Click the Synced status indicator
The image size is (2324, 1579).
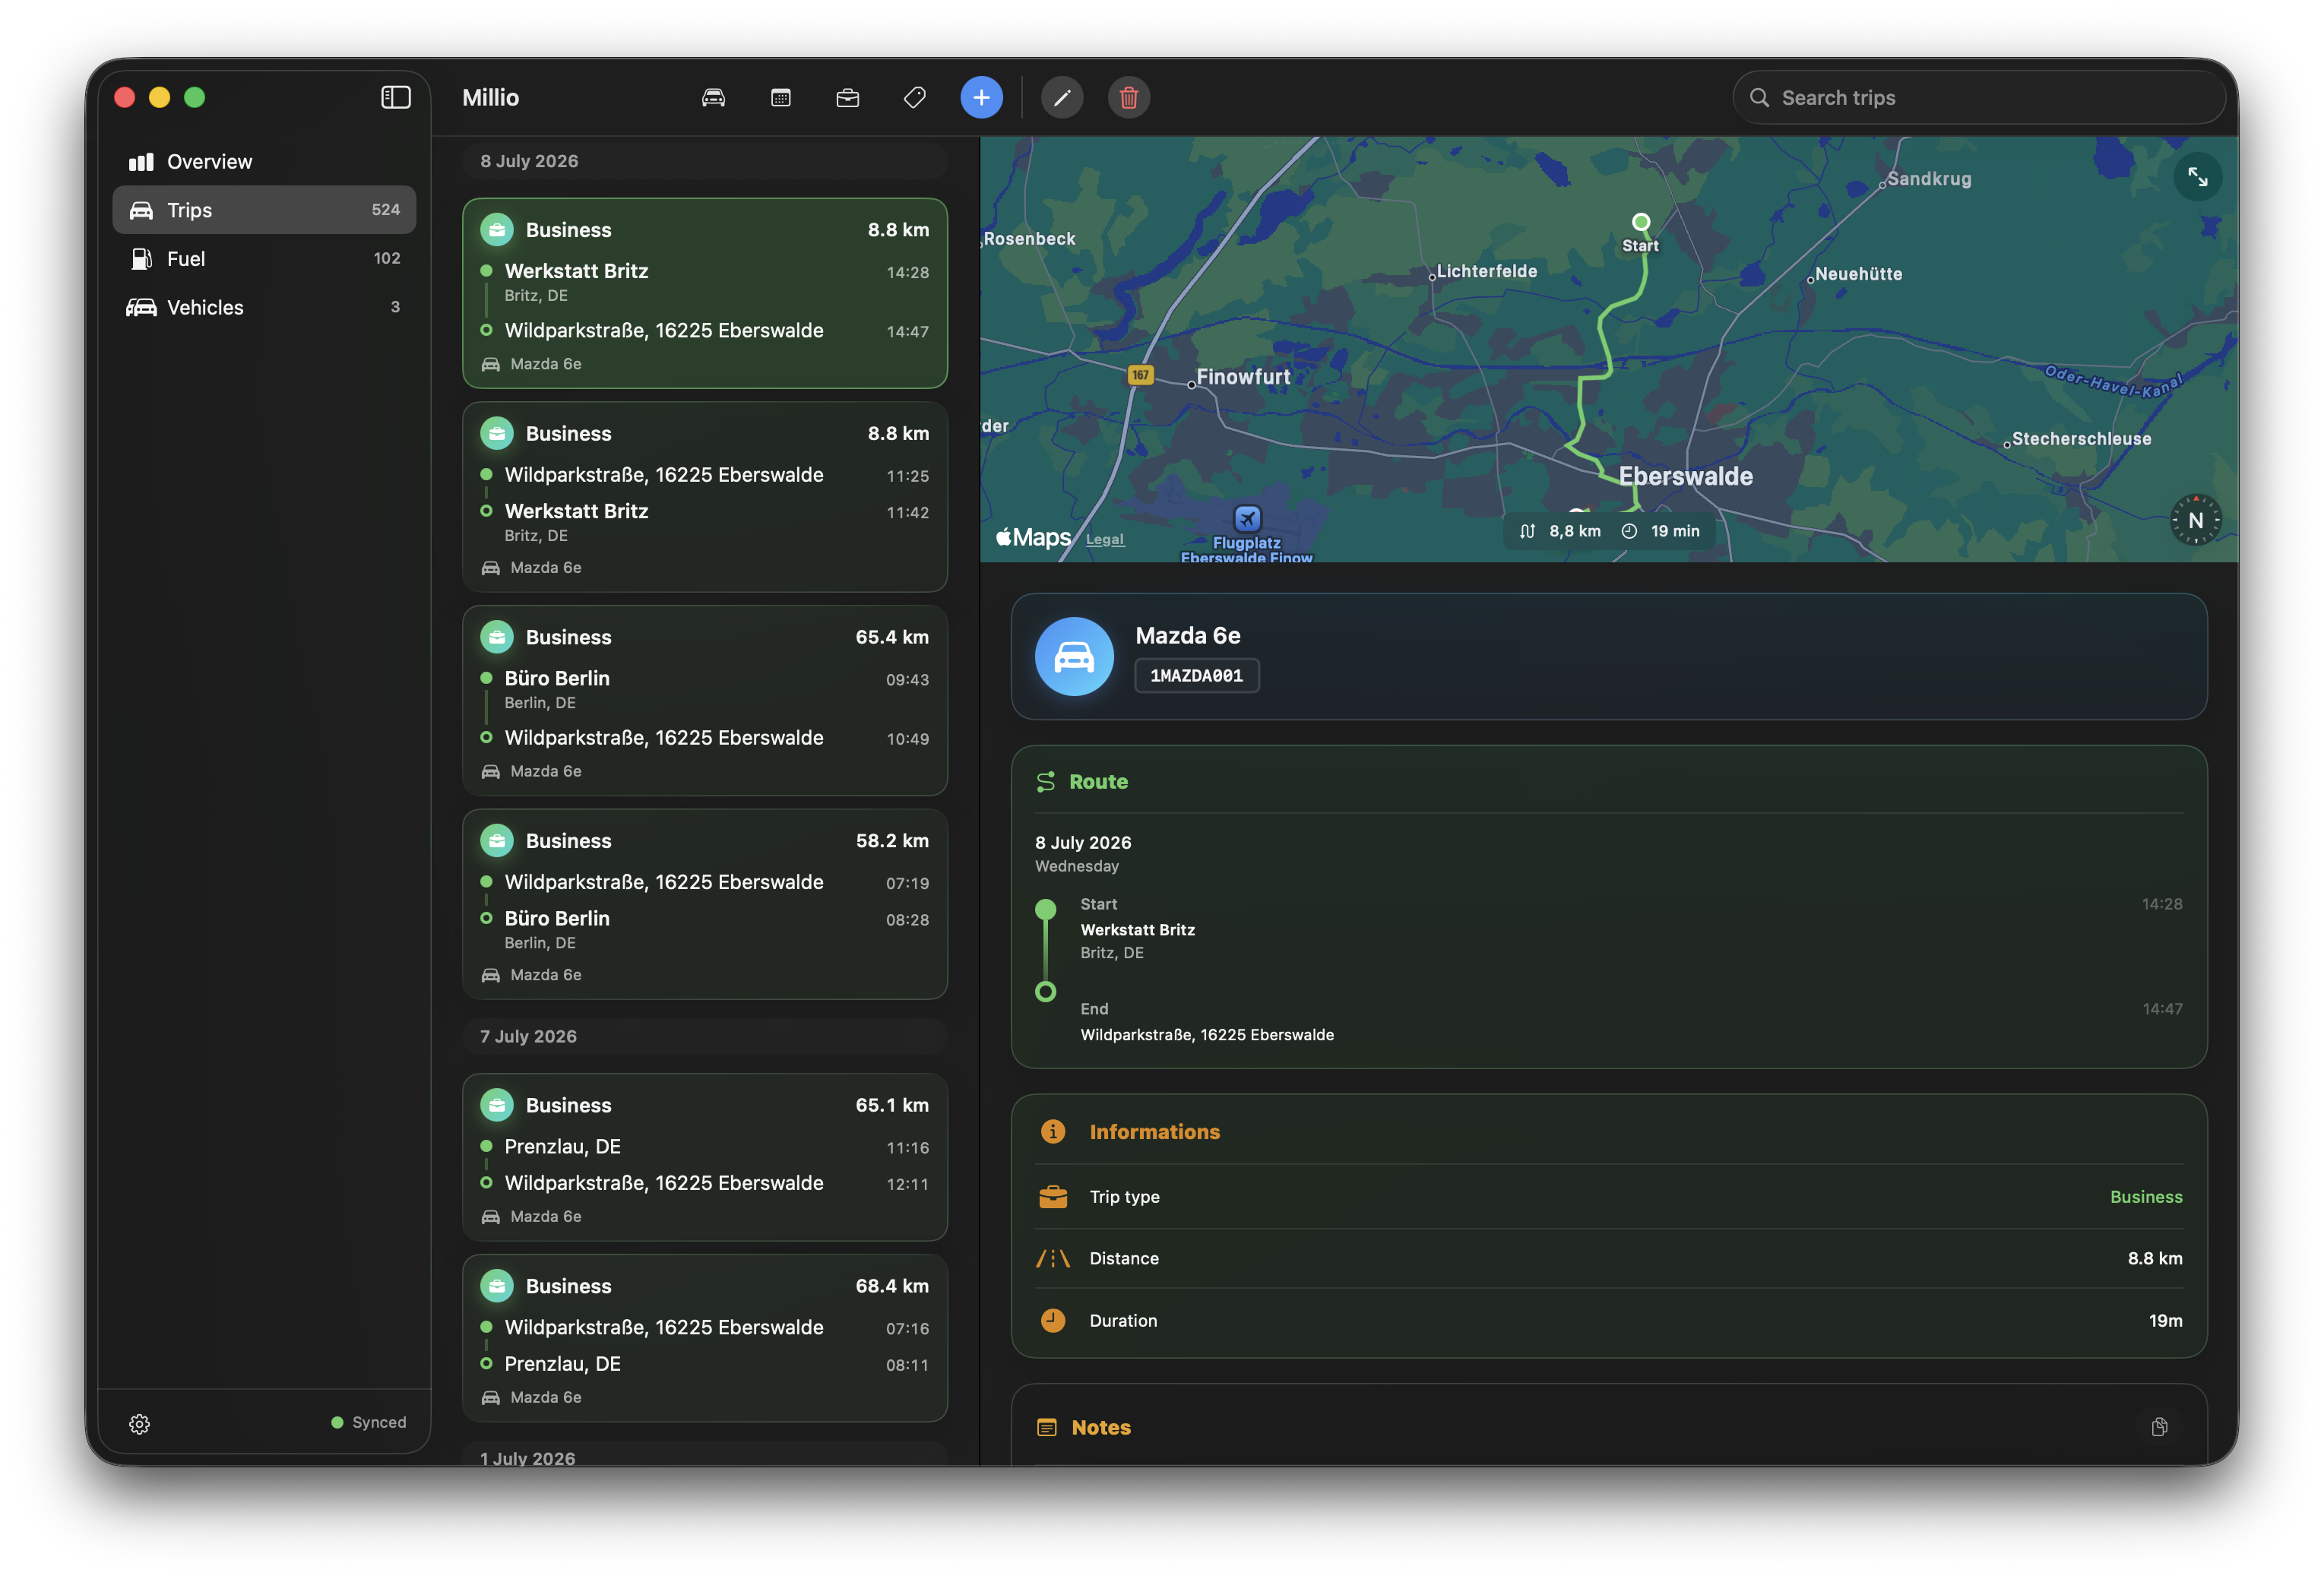point(368,1422)
